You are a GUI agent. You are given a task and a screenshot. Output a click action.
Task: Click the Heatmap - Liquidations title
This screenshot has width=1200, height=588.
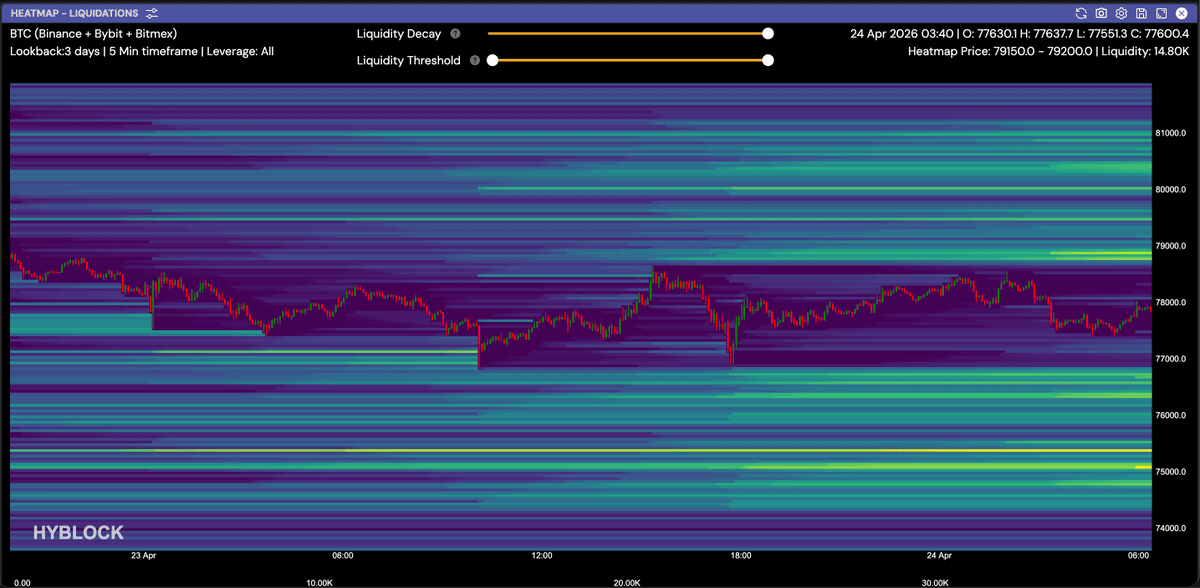click(75, 13)
